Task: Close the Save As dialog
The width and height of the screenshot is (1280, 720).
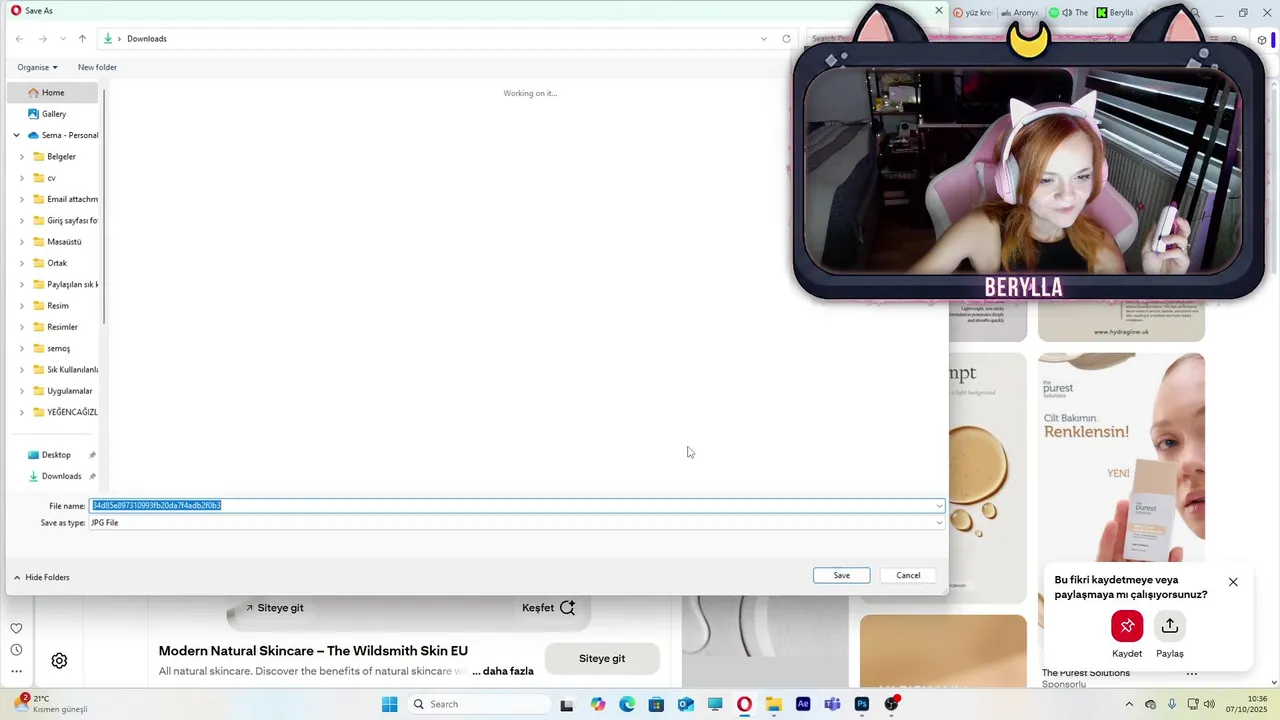Action: pos(938,10)
